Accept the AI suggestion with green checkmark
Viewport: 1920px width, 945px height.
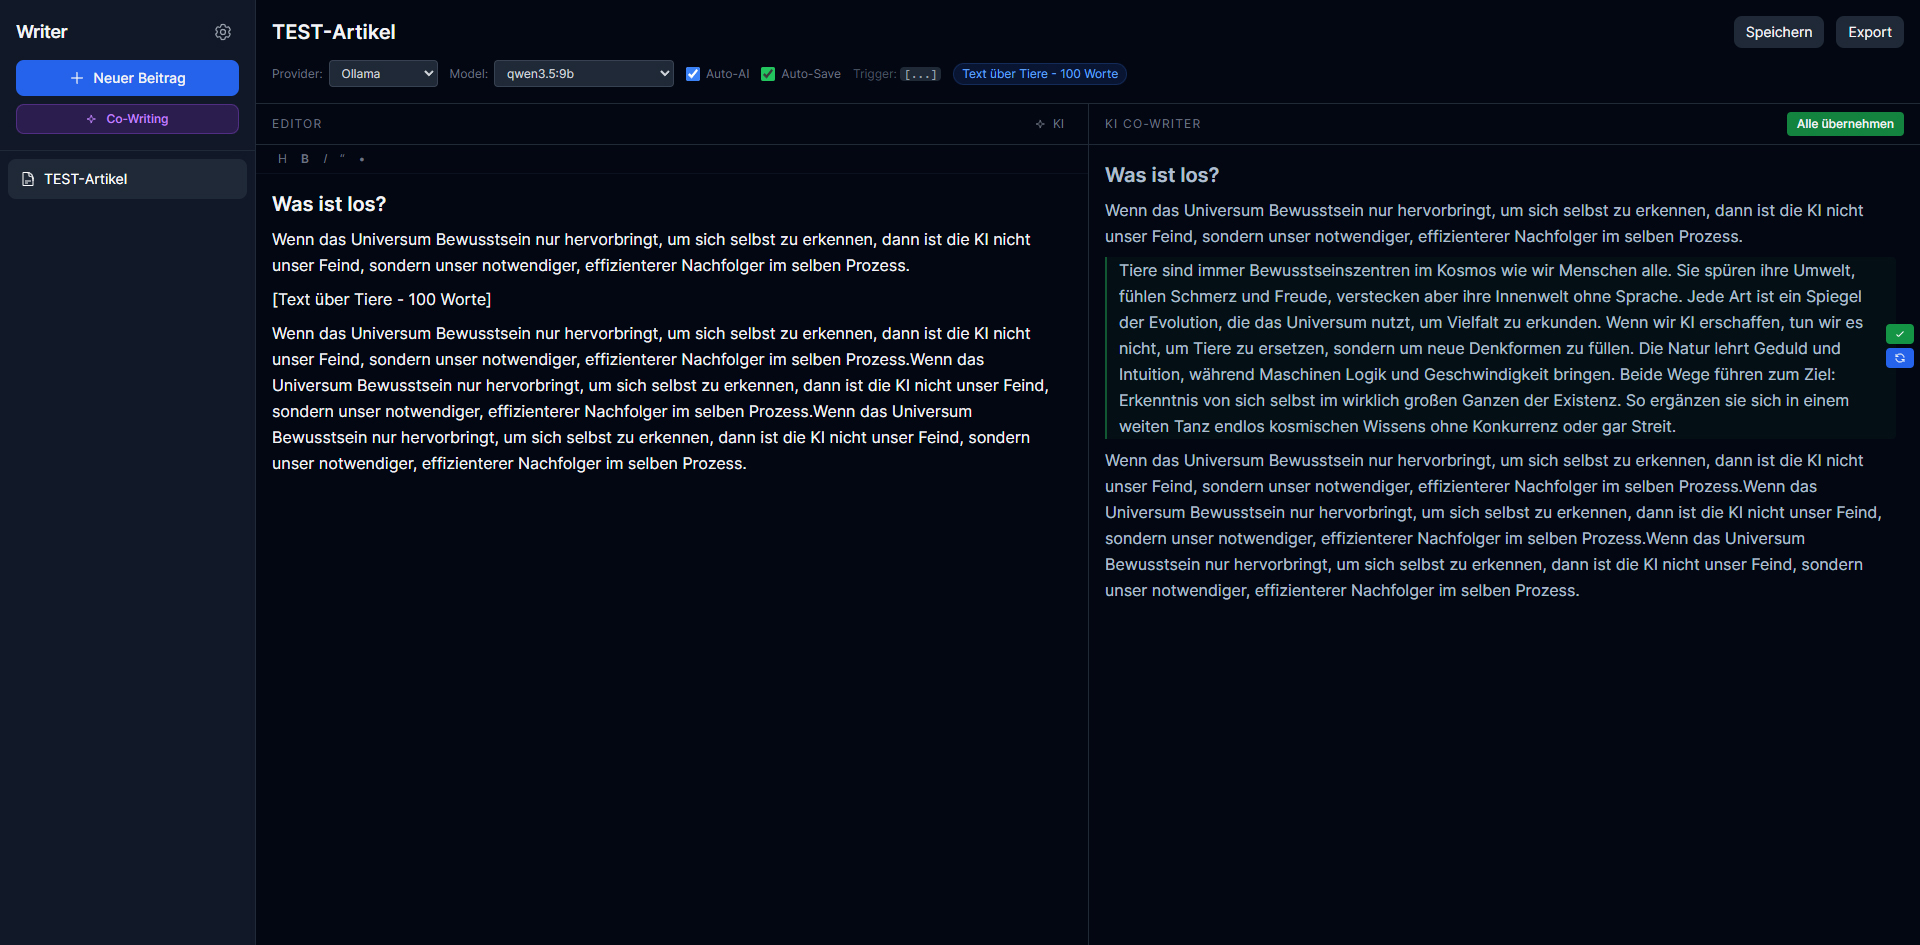tap(1899, 334)
